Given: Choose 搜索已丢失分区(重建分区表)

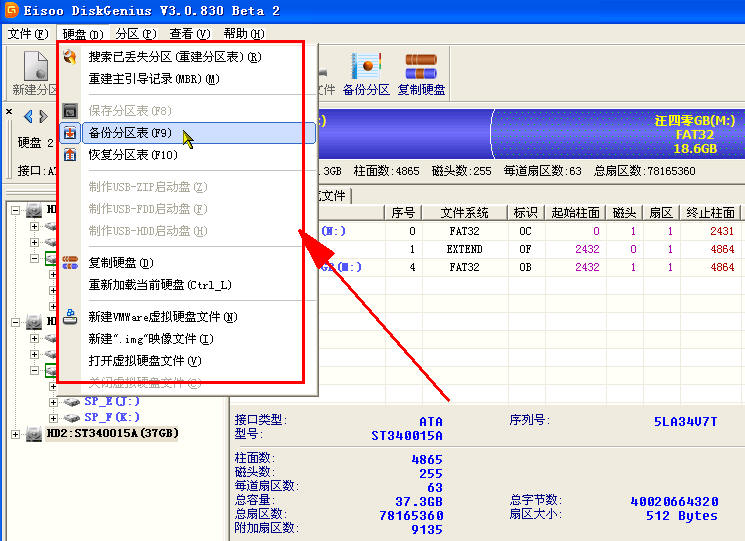Looking at the screenshot, I should pyautogui.click(x=175, y=57).
